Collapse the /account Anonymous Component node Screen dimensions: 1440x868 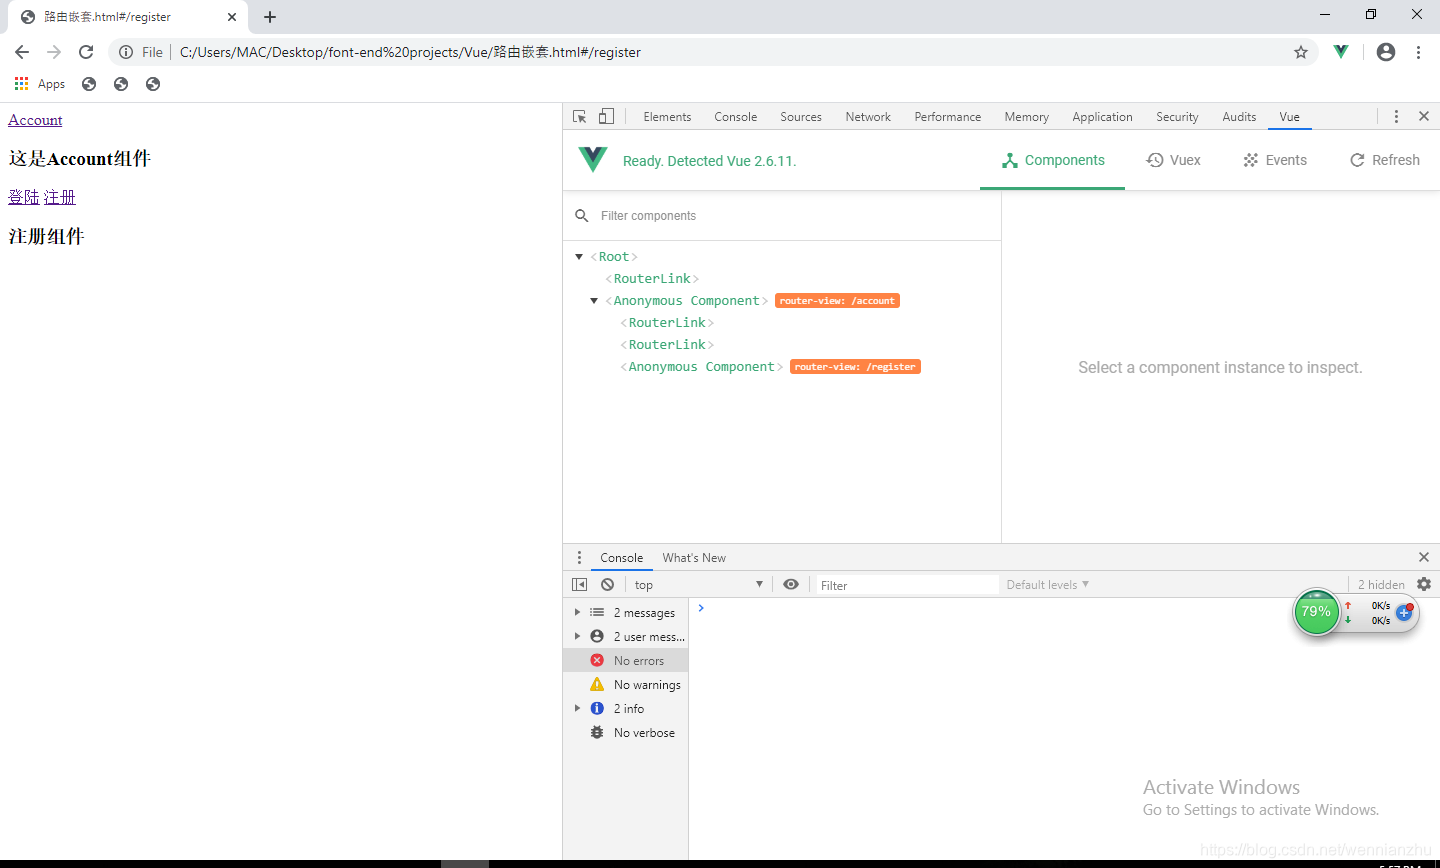click(594, 301)
